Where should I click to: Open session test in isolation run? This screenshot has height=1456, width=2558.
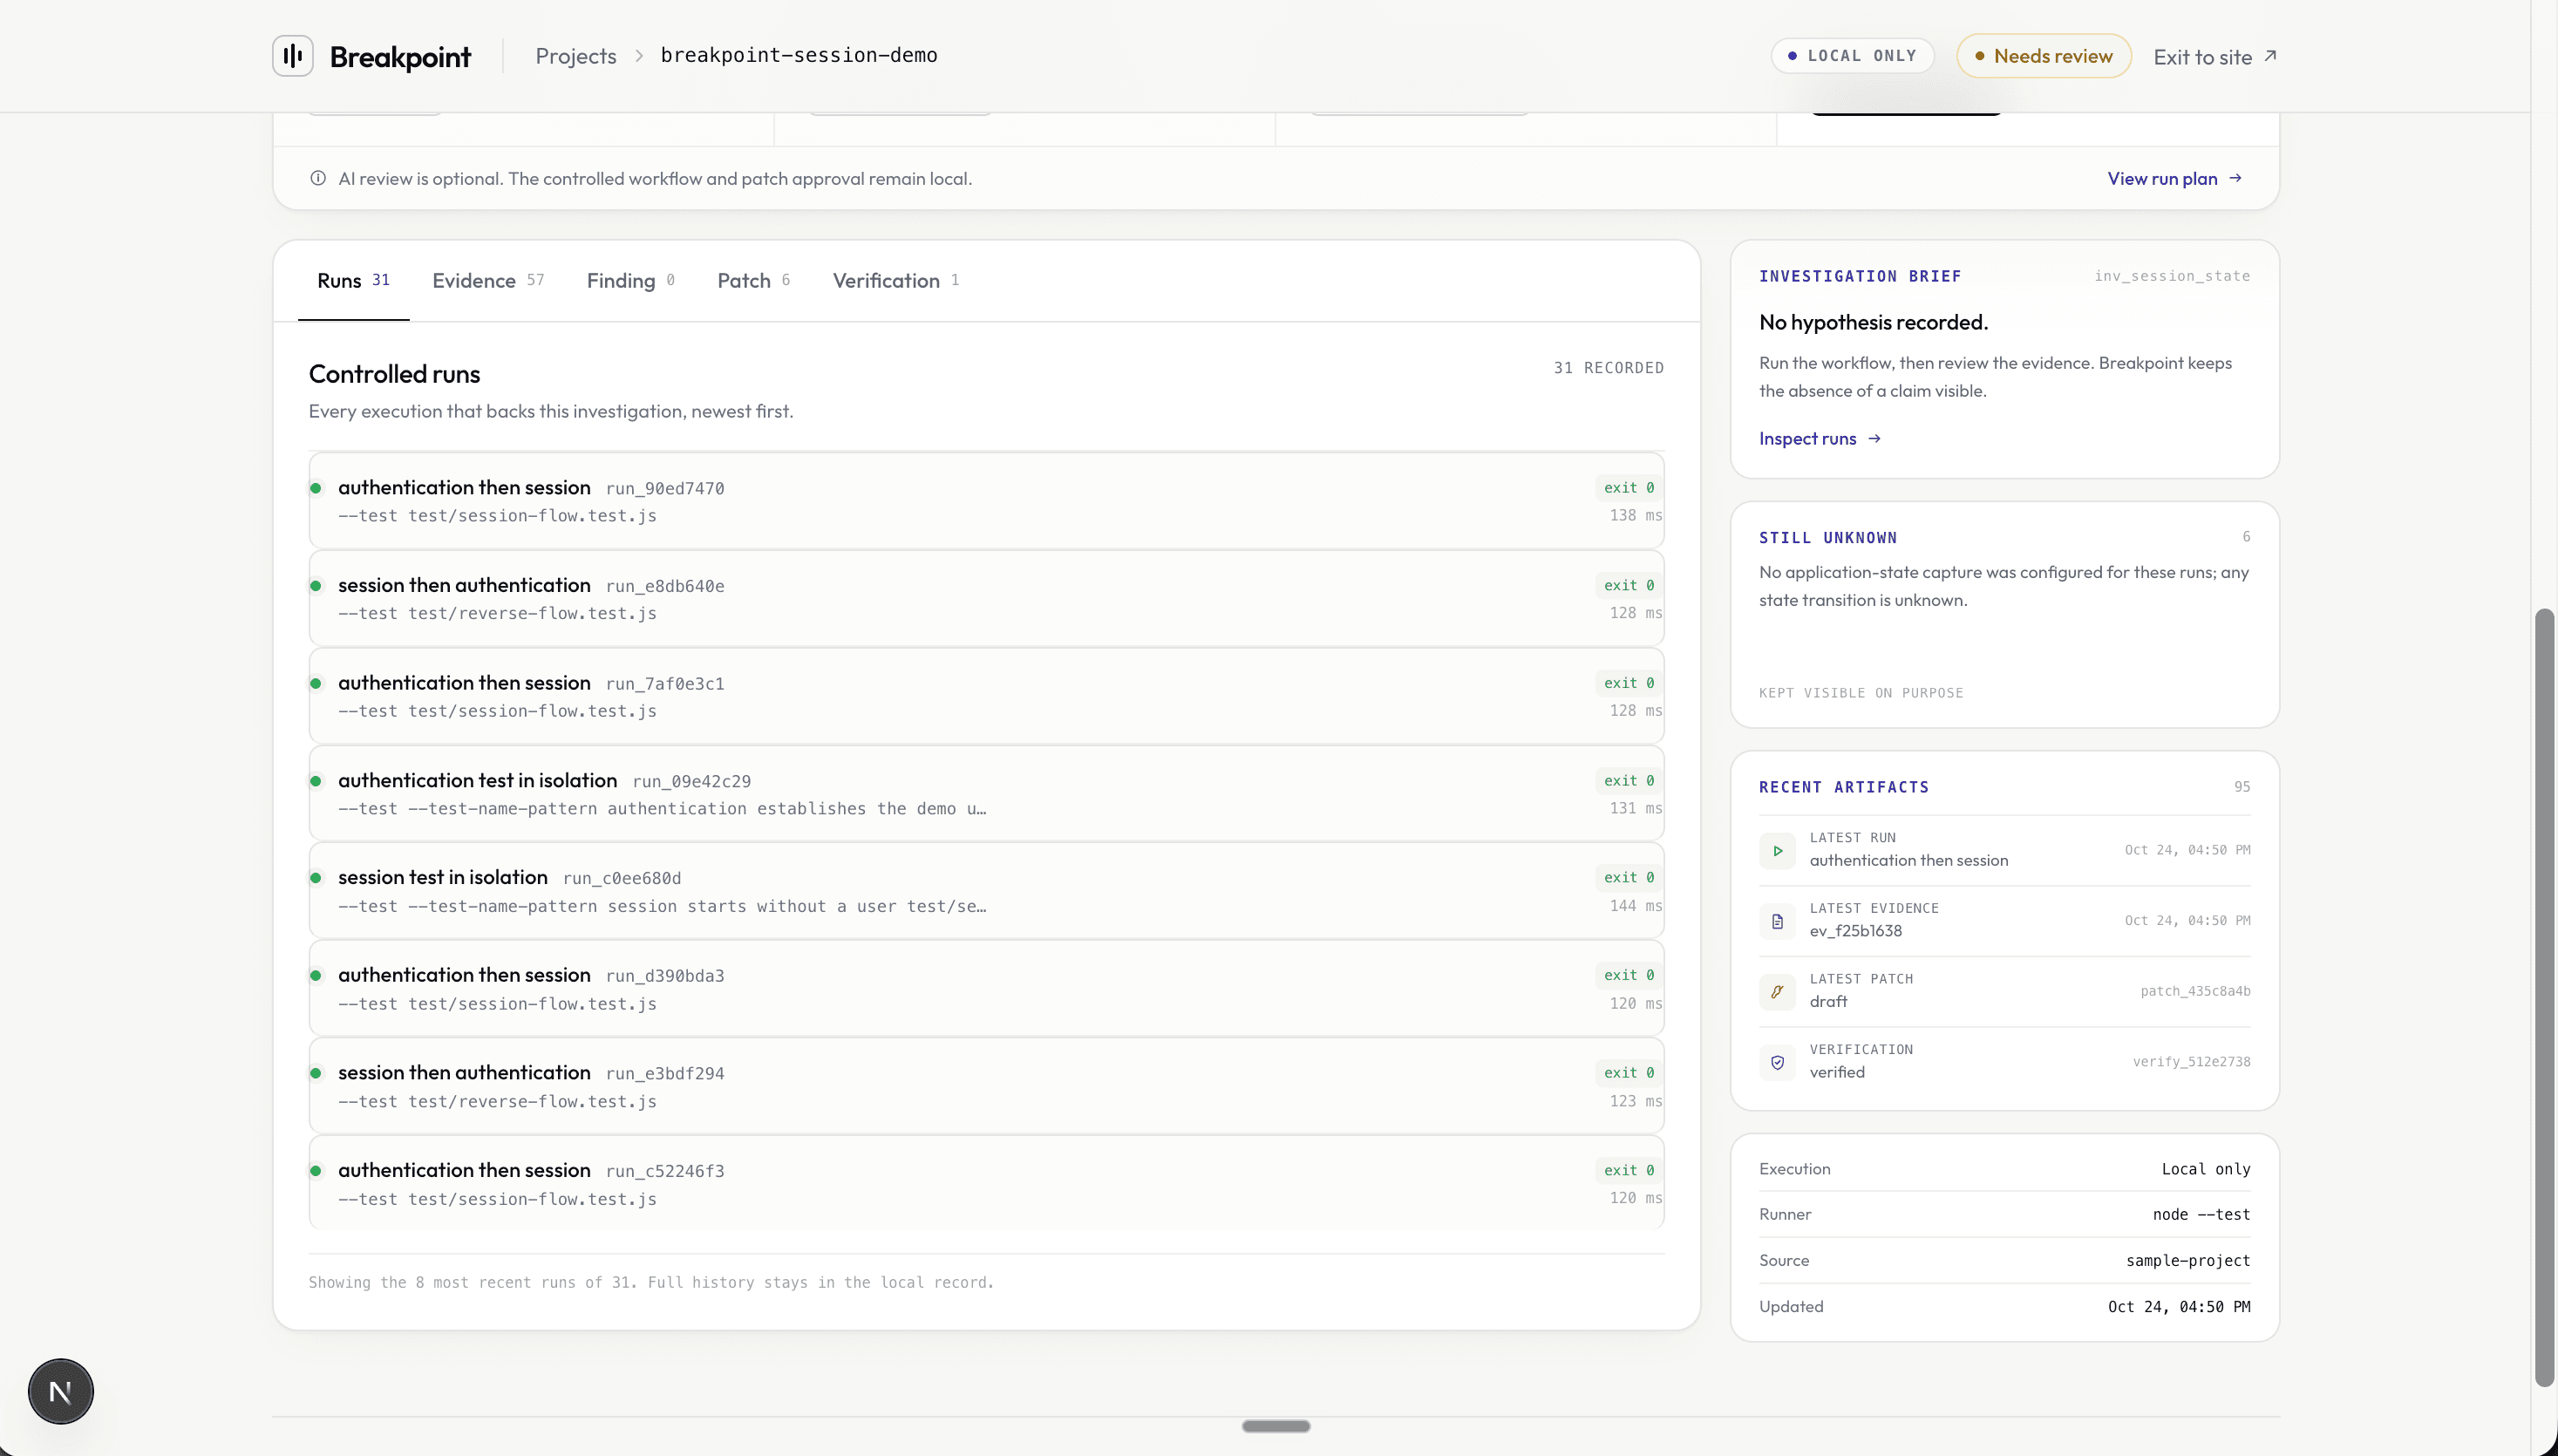(x=986, y=891)
